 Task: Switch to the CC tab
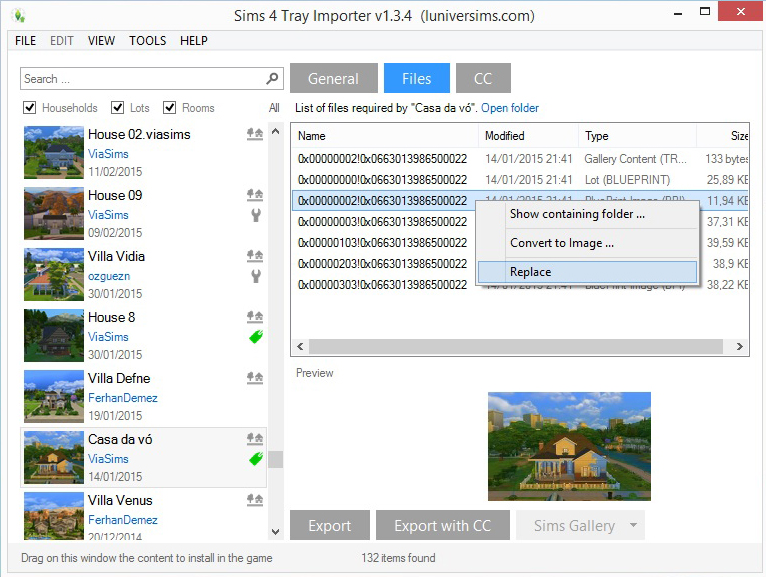pos(483,78)
